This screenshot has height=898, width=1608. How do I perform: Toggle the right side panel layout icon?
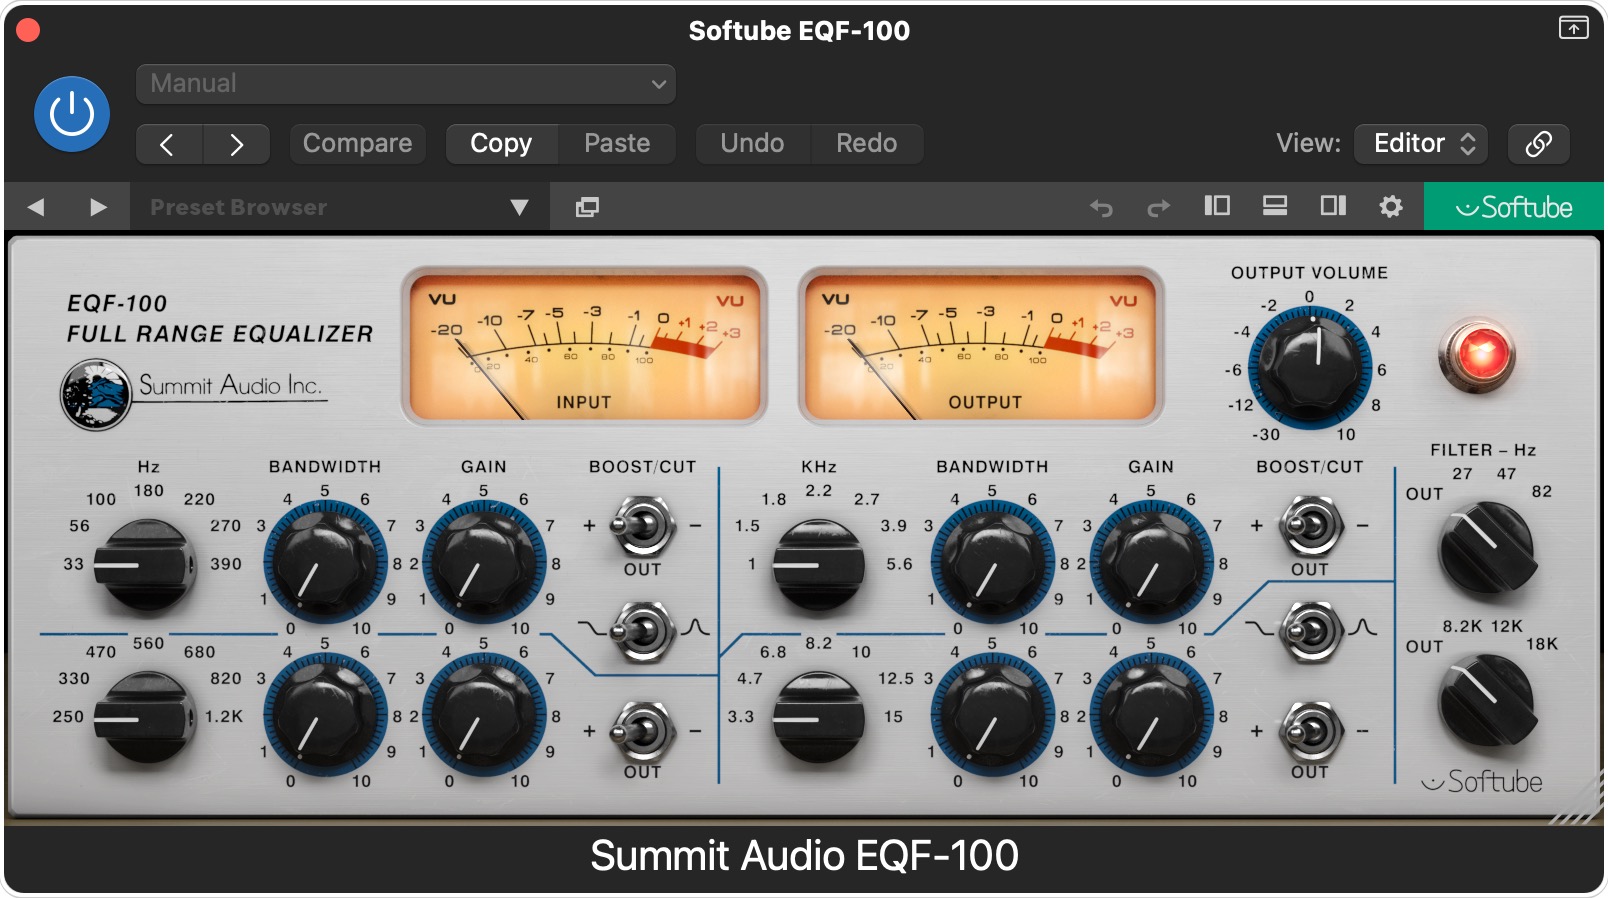click(x=1333, y=206)
